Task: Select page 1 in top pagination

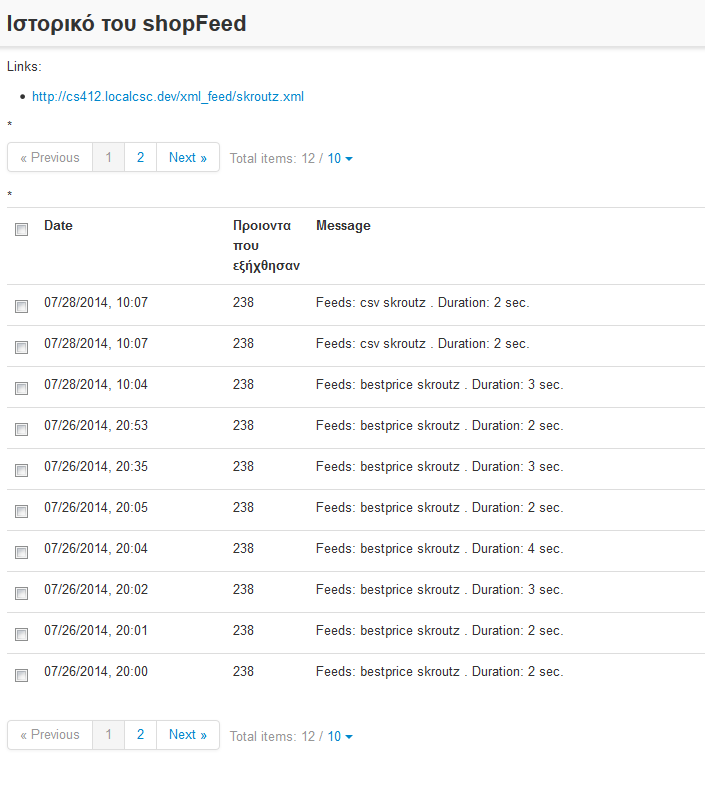Action: point(108,158)
